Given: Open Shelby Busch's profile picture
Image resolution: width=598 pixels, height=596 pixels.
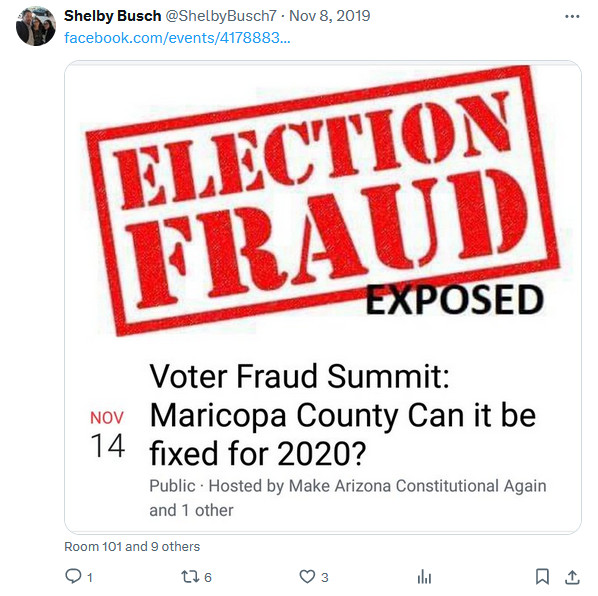Looking at the screenshot, I should (36, 26).
